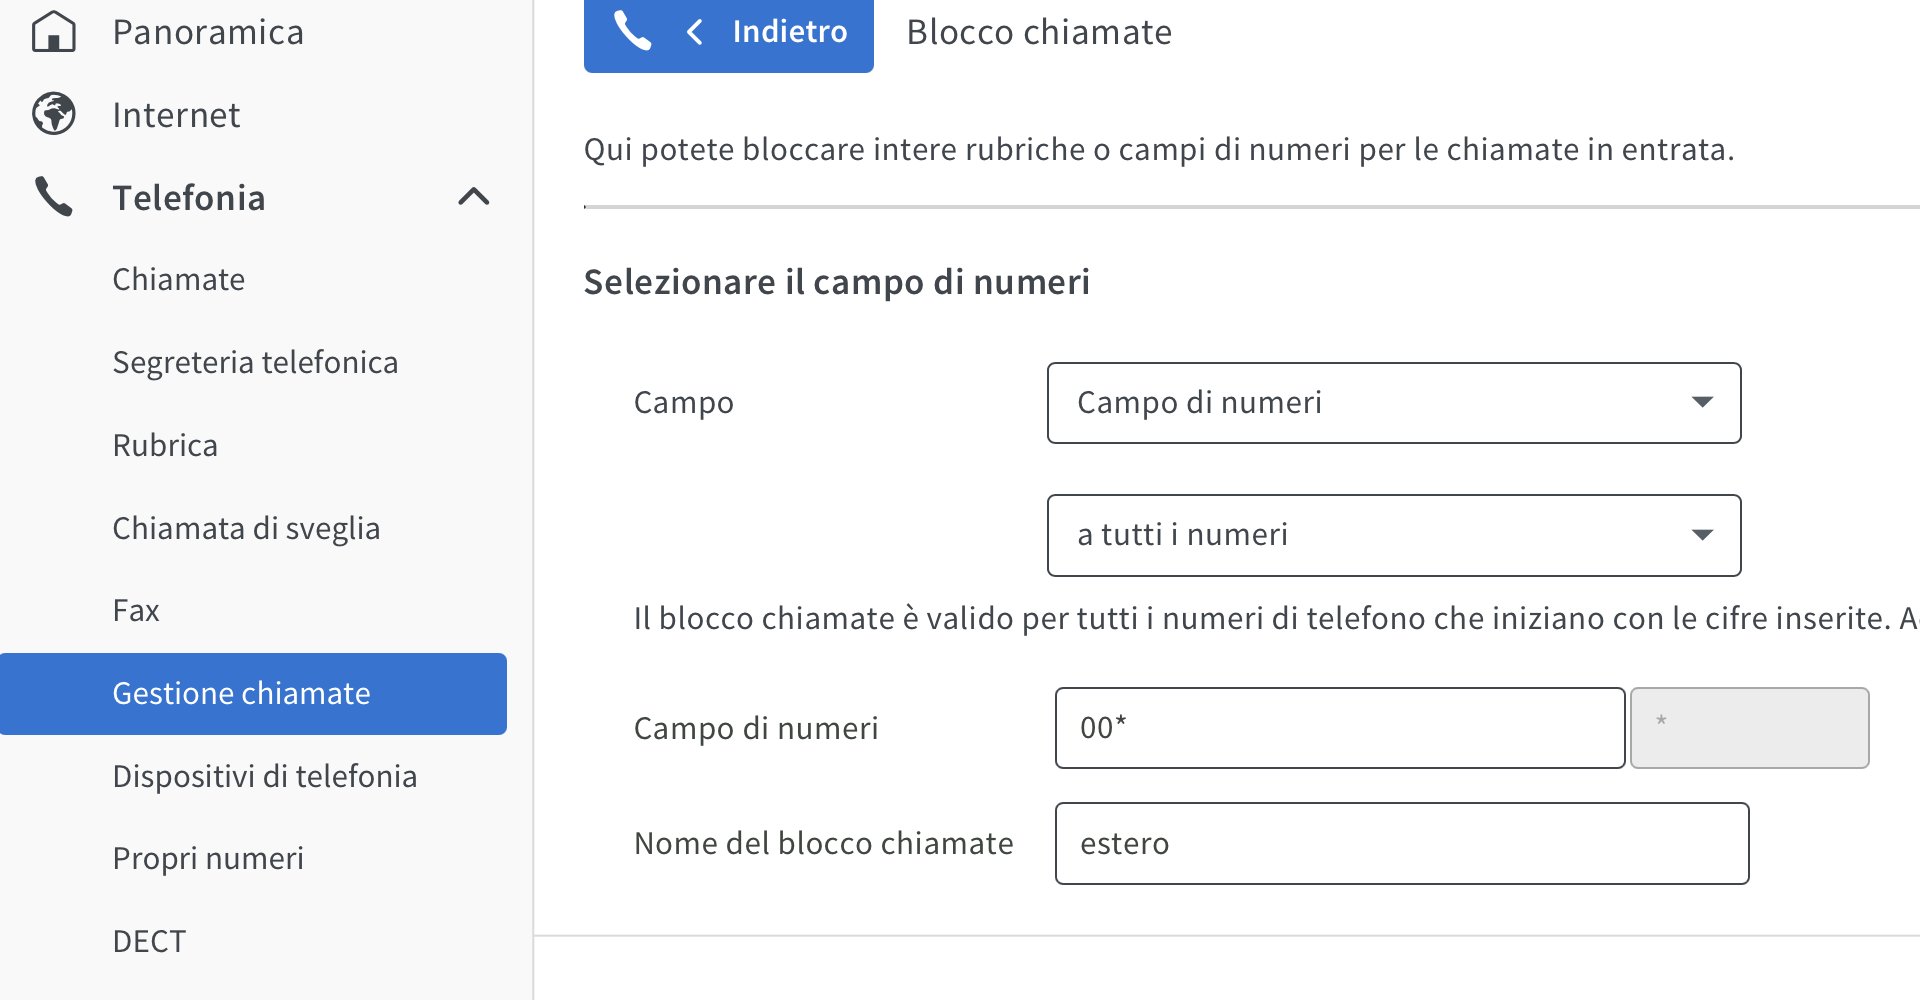Open Segreteria telefonica menu item

click(x=255, y=362)
